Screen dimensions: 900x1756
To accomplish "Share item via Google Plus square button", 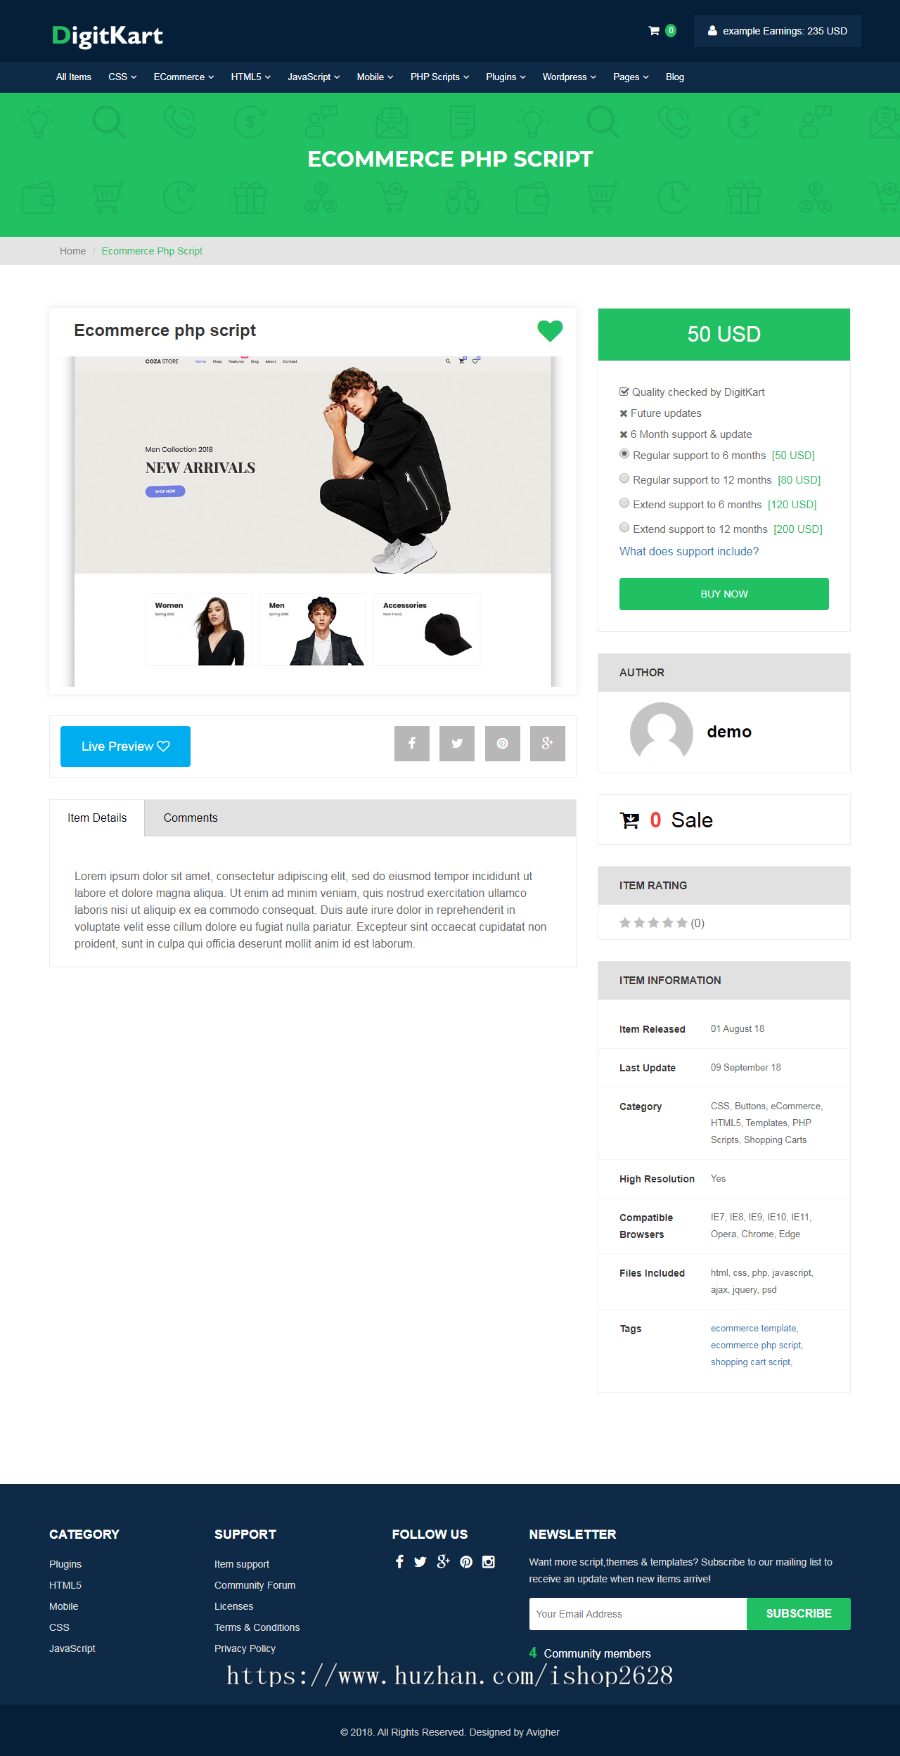I will click(547, 743).
